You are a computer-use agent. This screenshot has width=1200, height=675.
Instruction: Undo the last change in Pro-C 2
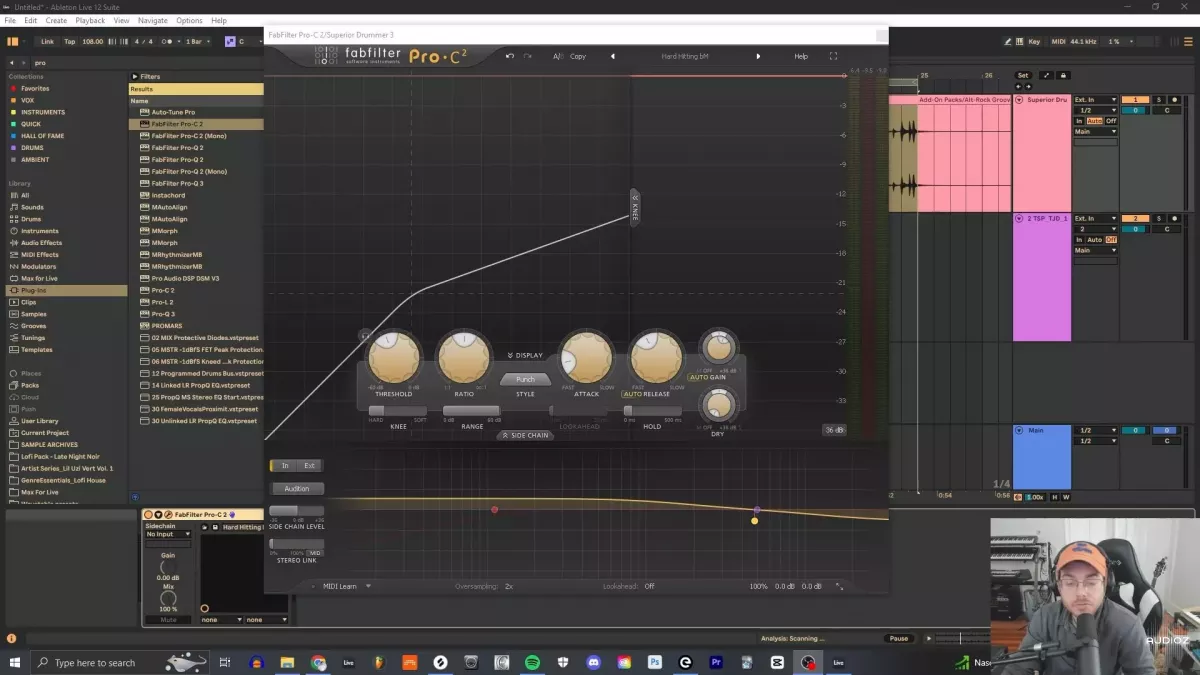[510, 56]
